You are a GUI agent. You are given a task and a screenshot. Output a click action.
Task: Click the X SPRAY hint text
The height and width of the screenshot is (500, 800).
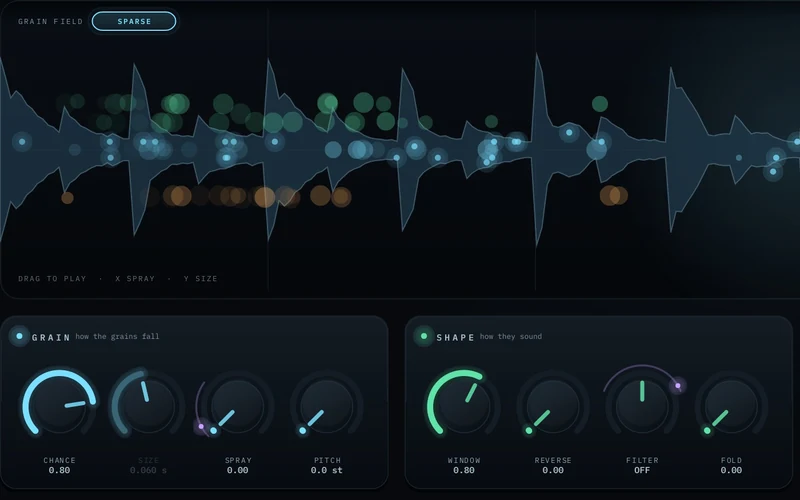(135, 279)
